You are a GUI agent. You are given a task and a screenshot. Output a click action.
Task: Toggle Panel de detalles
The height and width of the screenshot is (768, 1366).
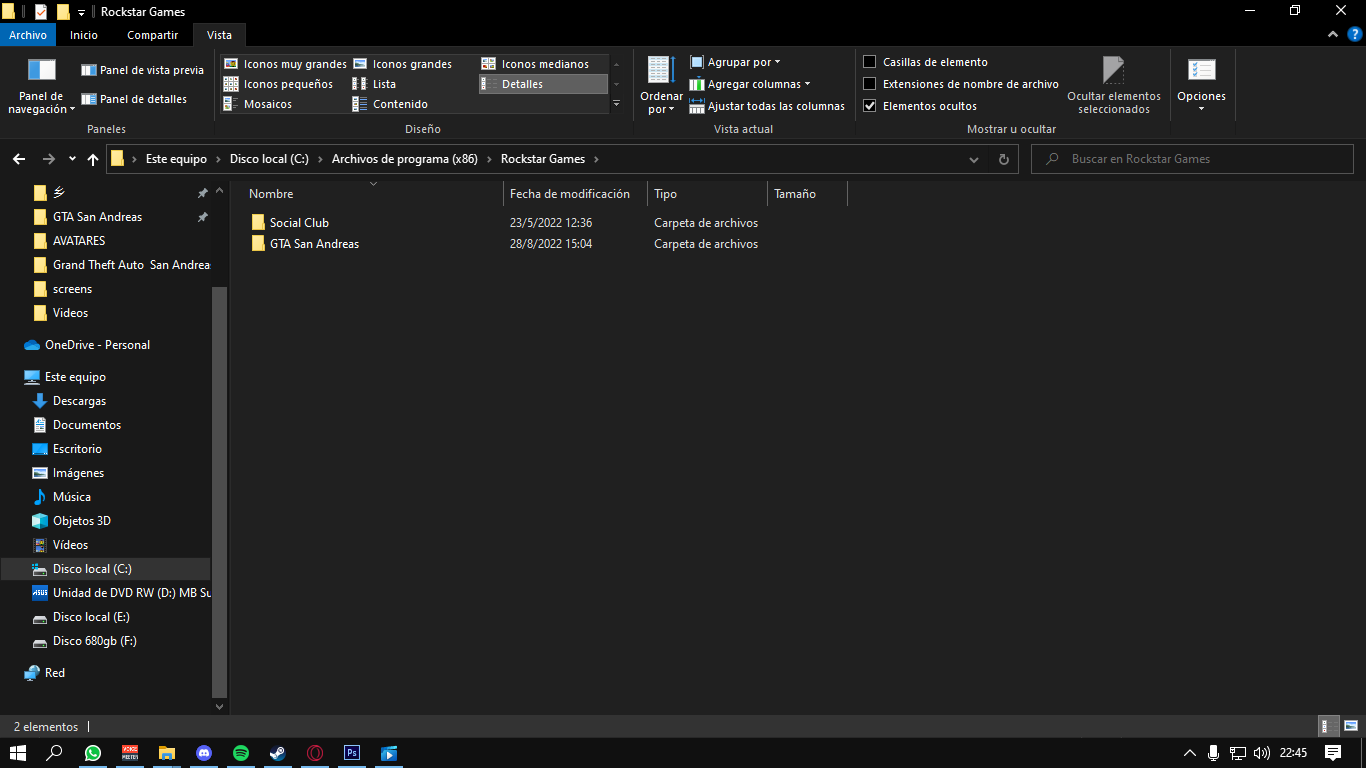(x=134, y=99)
